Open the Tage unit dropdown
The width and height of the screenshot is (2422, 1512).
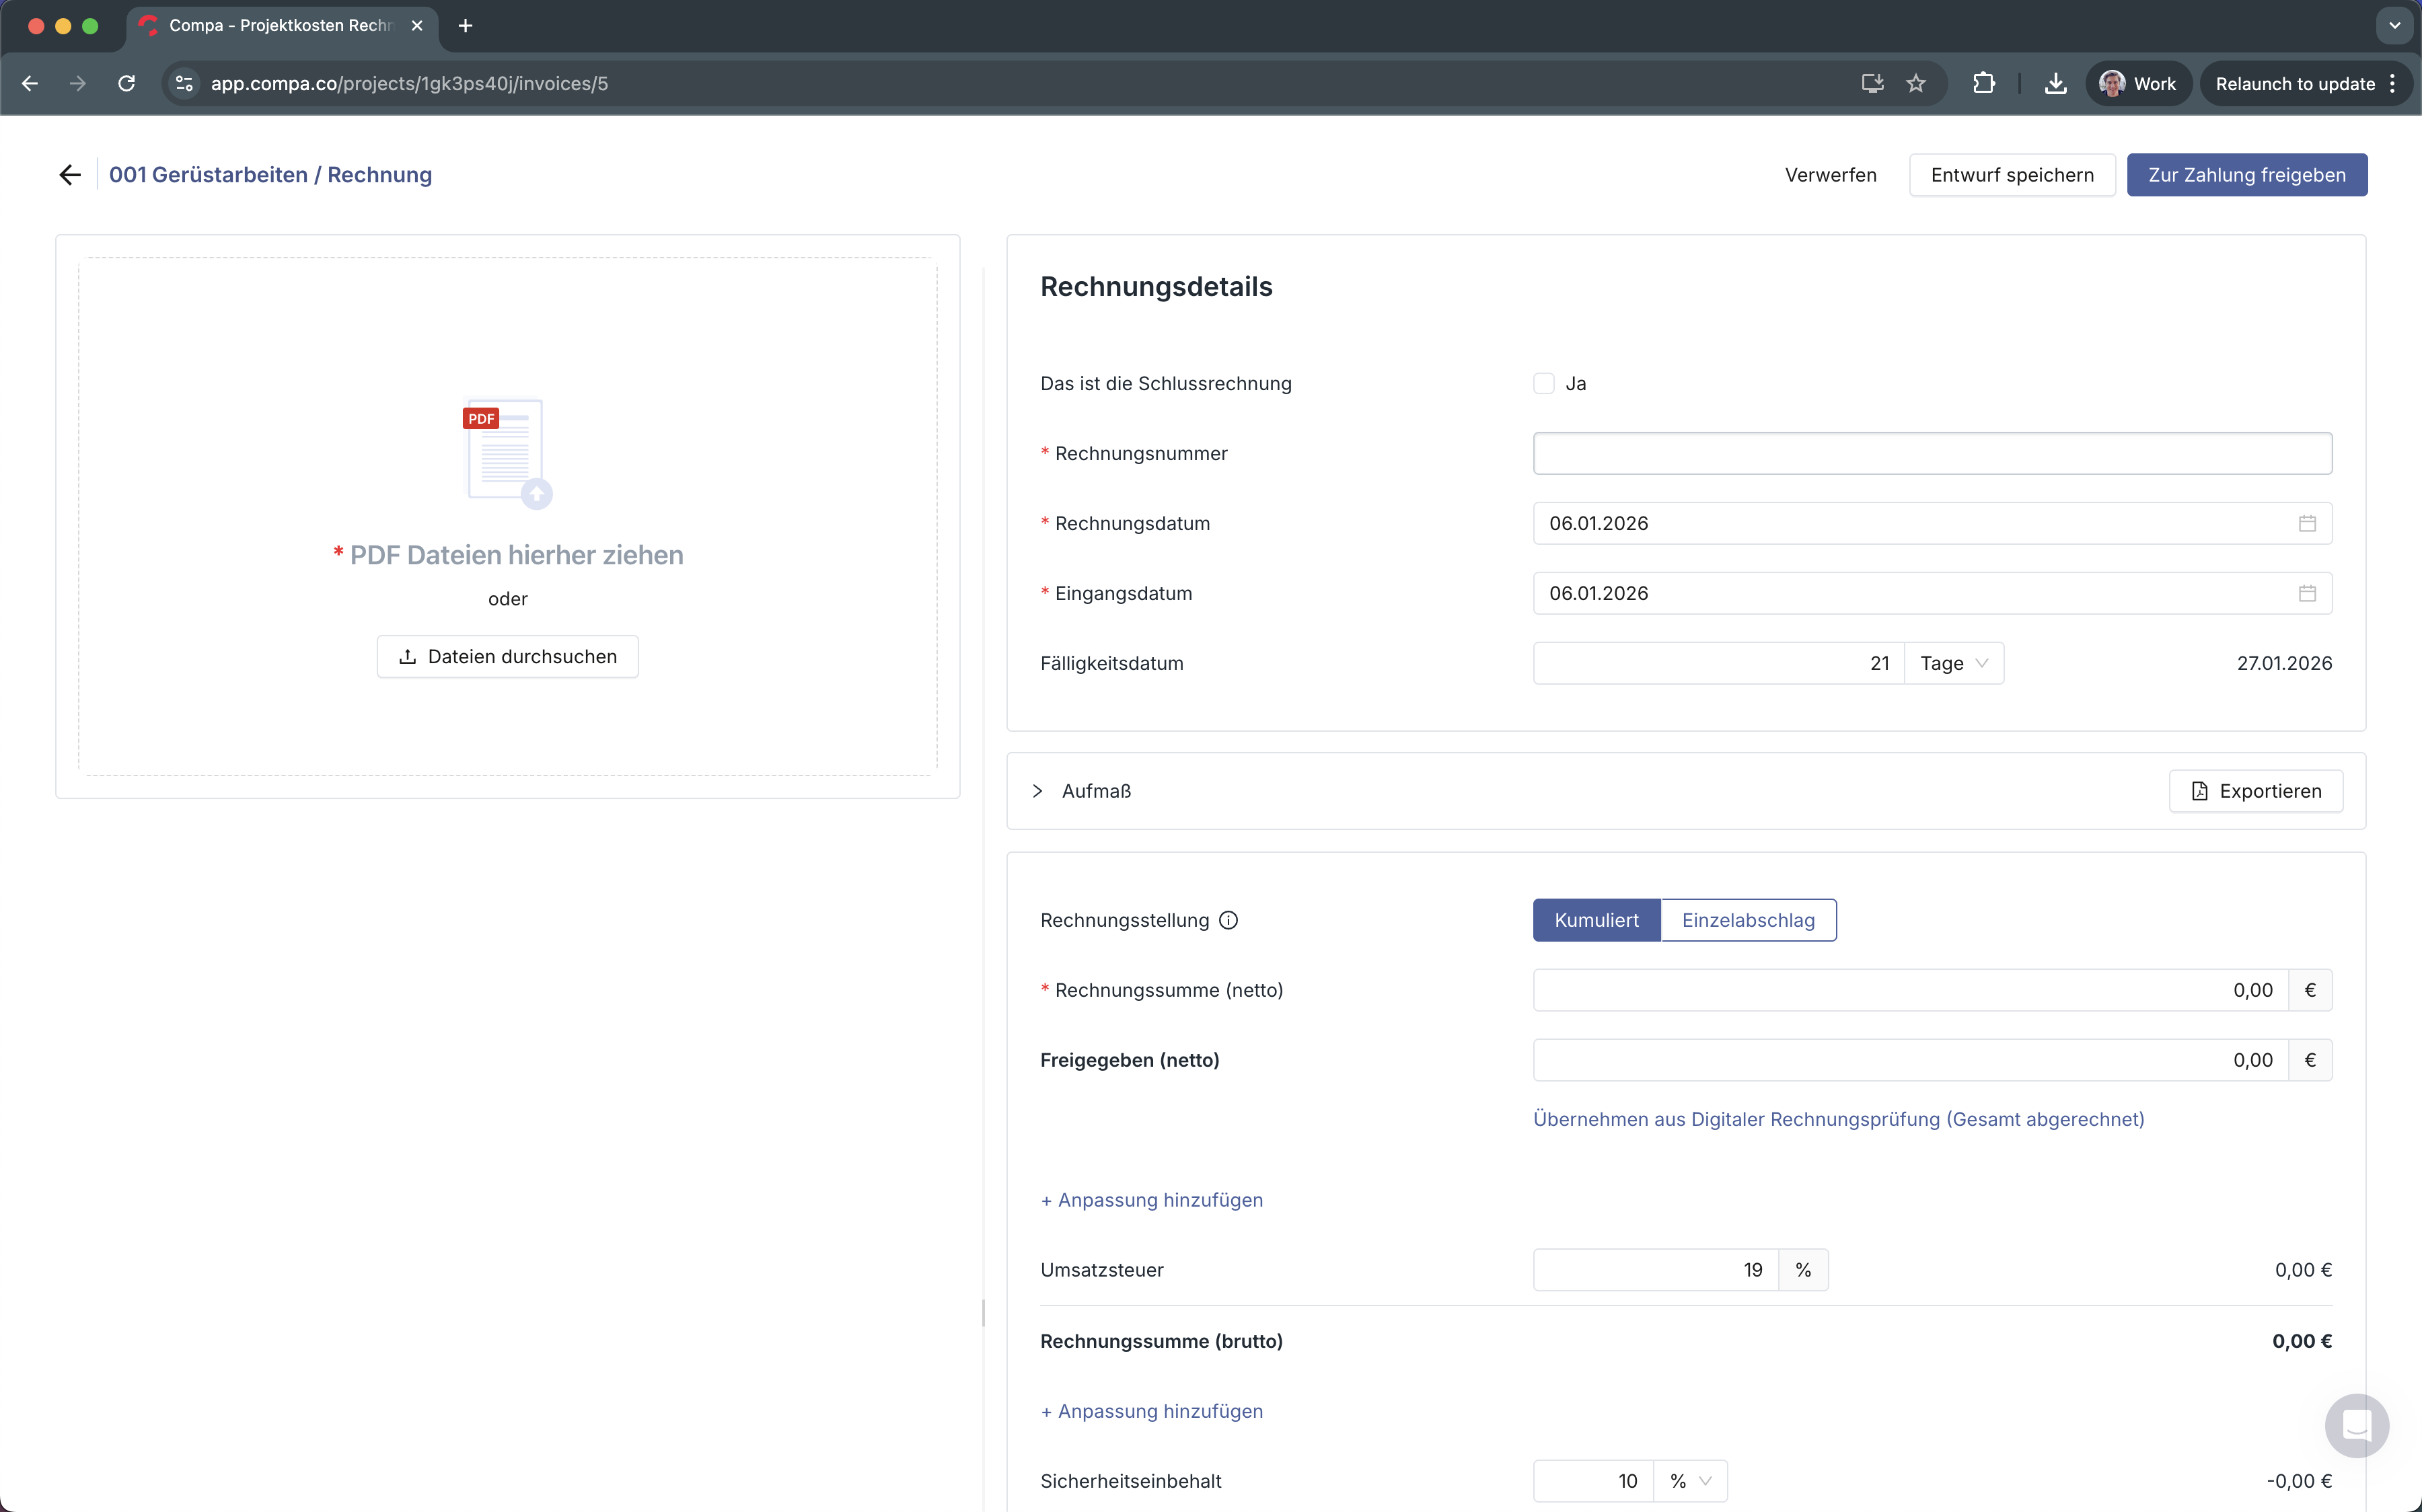[x=1954, y=663]
